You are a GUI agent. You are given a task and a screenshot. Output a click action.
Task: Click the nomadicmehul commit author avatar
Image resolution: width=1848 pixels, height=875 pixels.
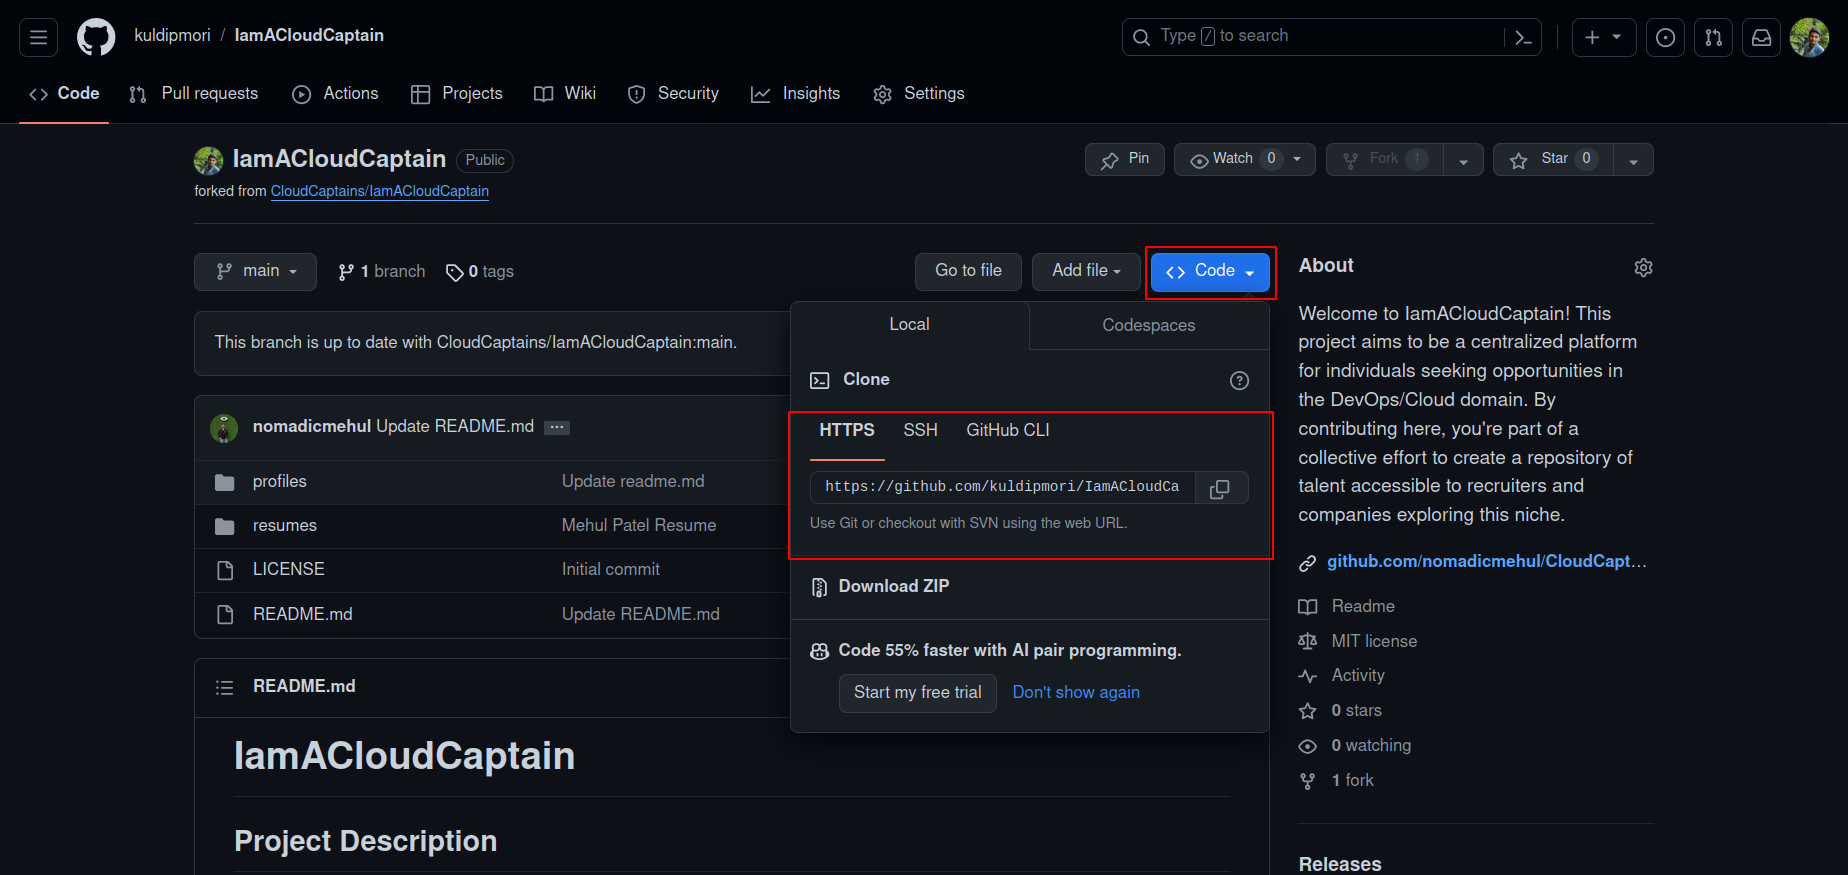coord(224,428)
